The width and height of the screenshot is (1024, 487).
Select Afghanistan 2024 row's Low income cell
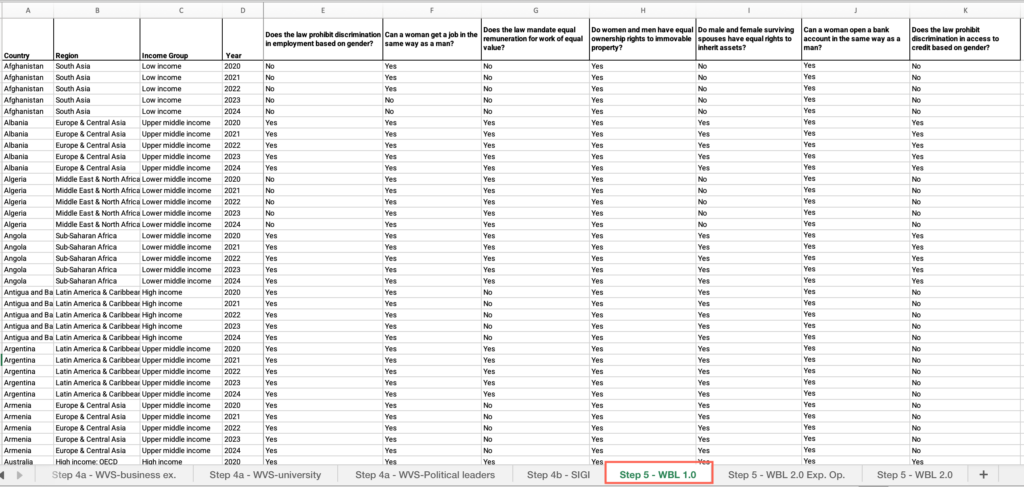pyautogui.click(x=181, y=112)
